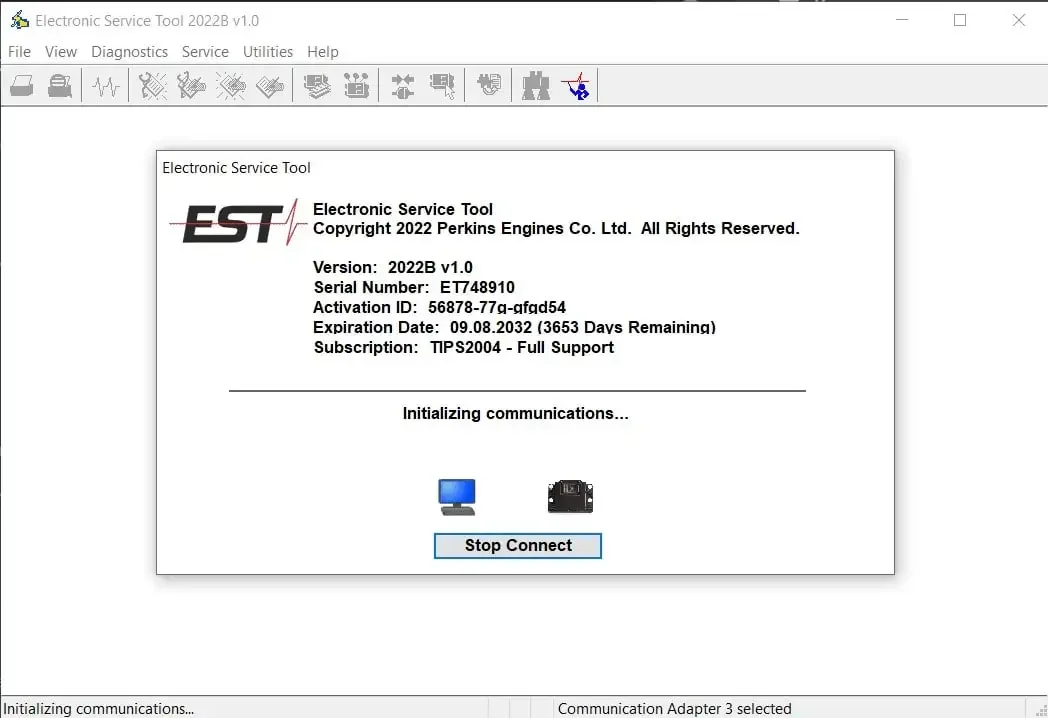Open the Help menu

click(323, 51)
